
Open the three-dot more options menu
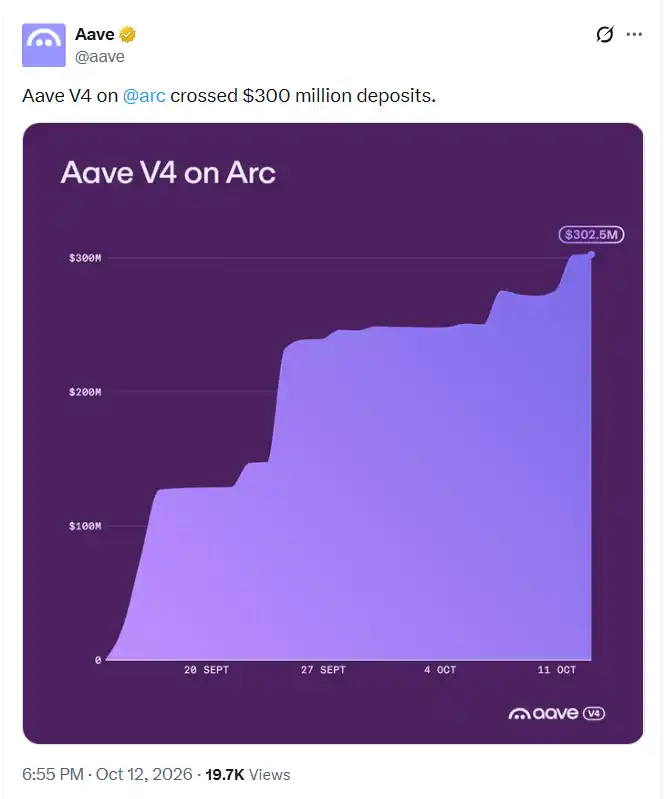634,34
